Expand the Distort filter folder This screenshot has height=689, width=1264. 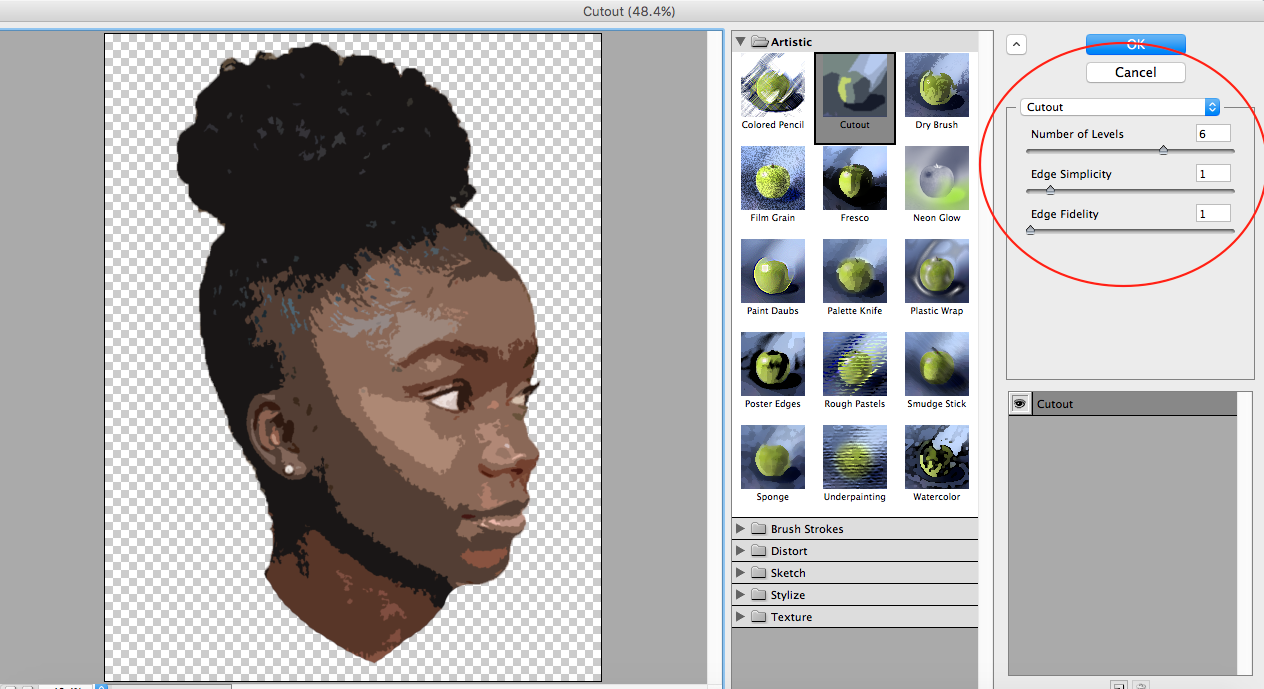(741, 551)
